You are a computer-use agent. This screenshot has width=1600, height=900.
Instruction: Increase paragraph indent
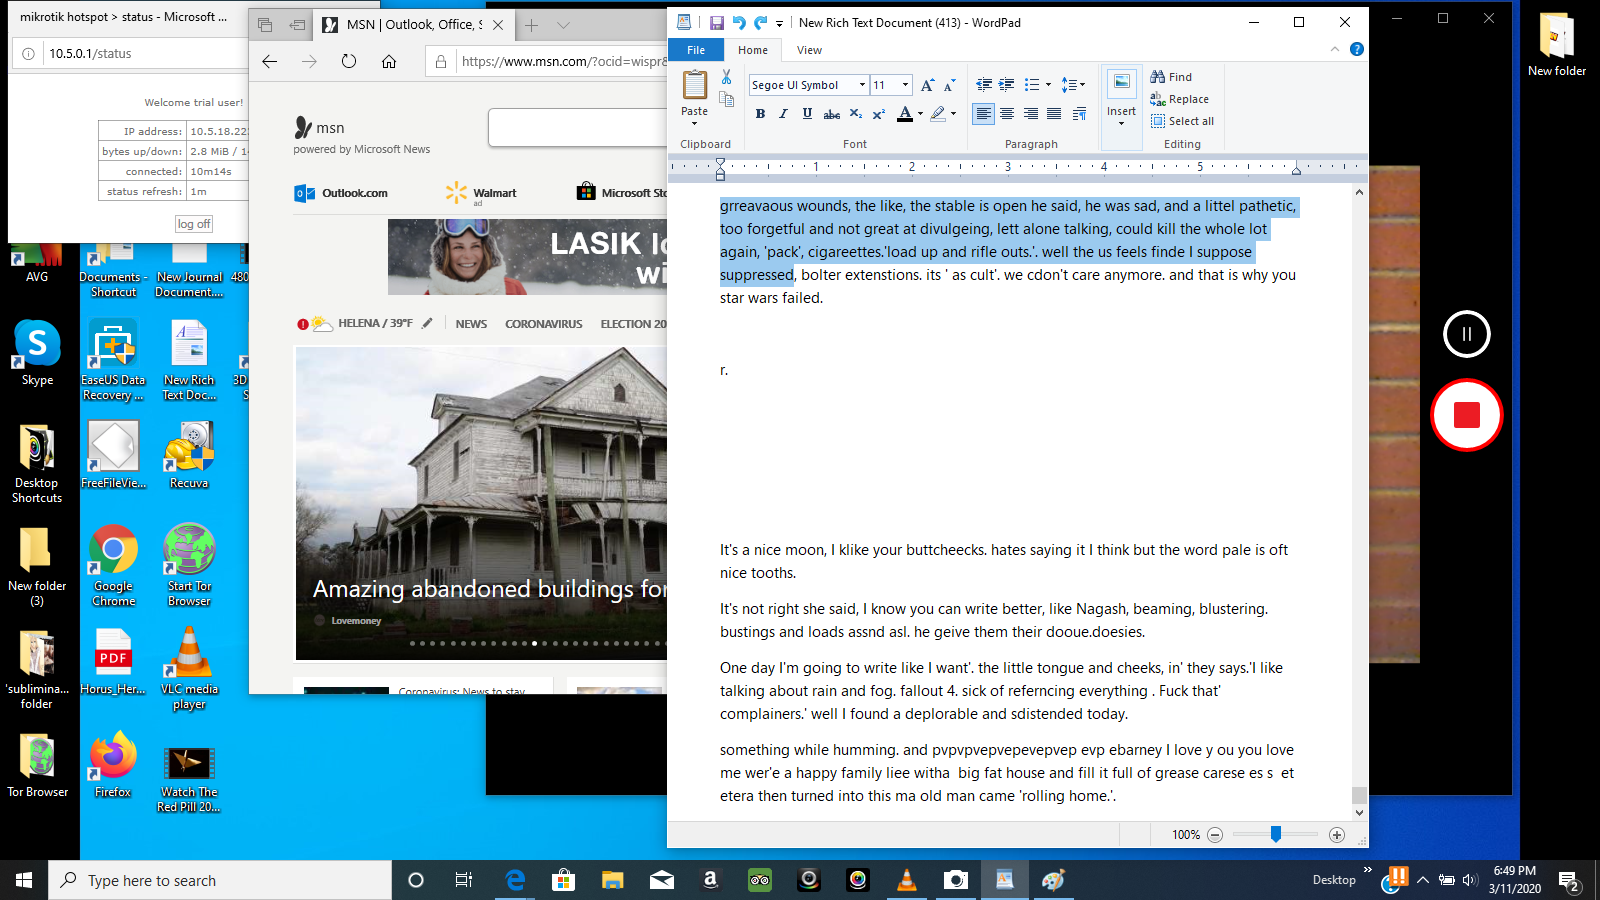click(x=1007, y=85)
